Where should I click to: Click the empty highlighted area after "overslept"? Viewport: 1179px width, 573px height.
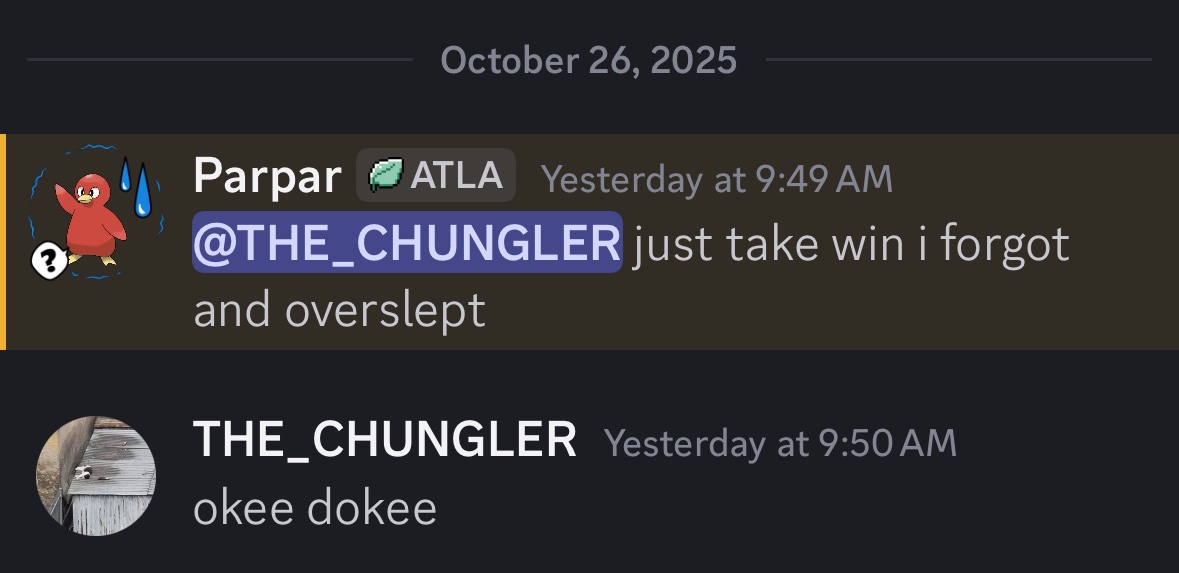point(800,311)
